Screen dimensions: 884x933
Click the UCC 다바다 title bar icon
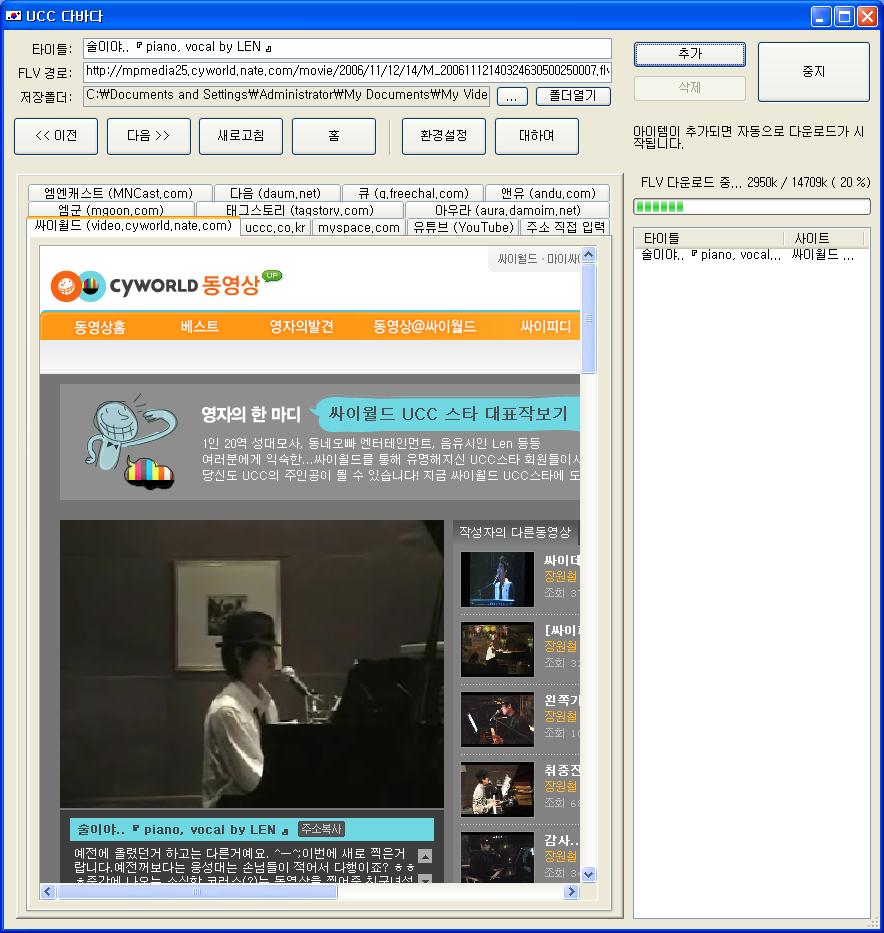click(13, 15)
